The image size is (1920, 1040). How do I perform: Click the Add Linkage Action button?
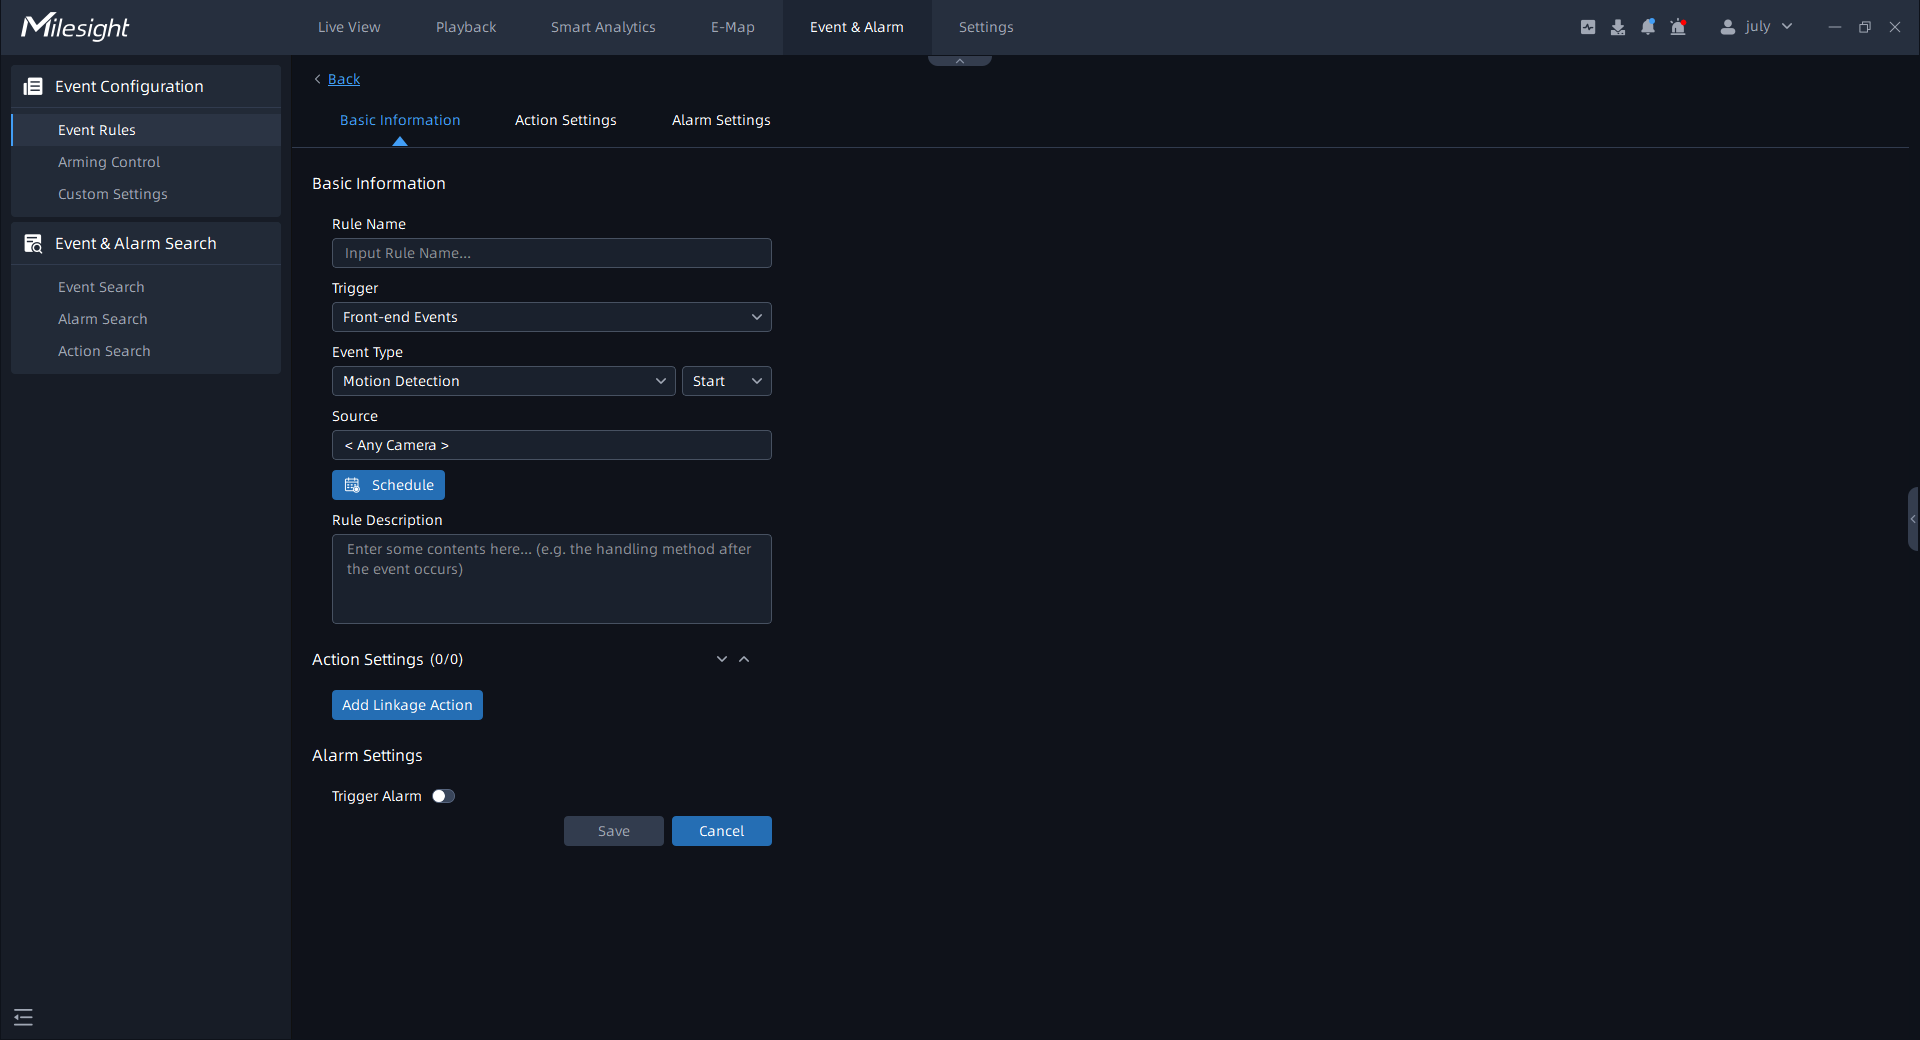407,705
